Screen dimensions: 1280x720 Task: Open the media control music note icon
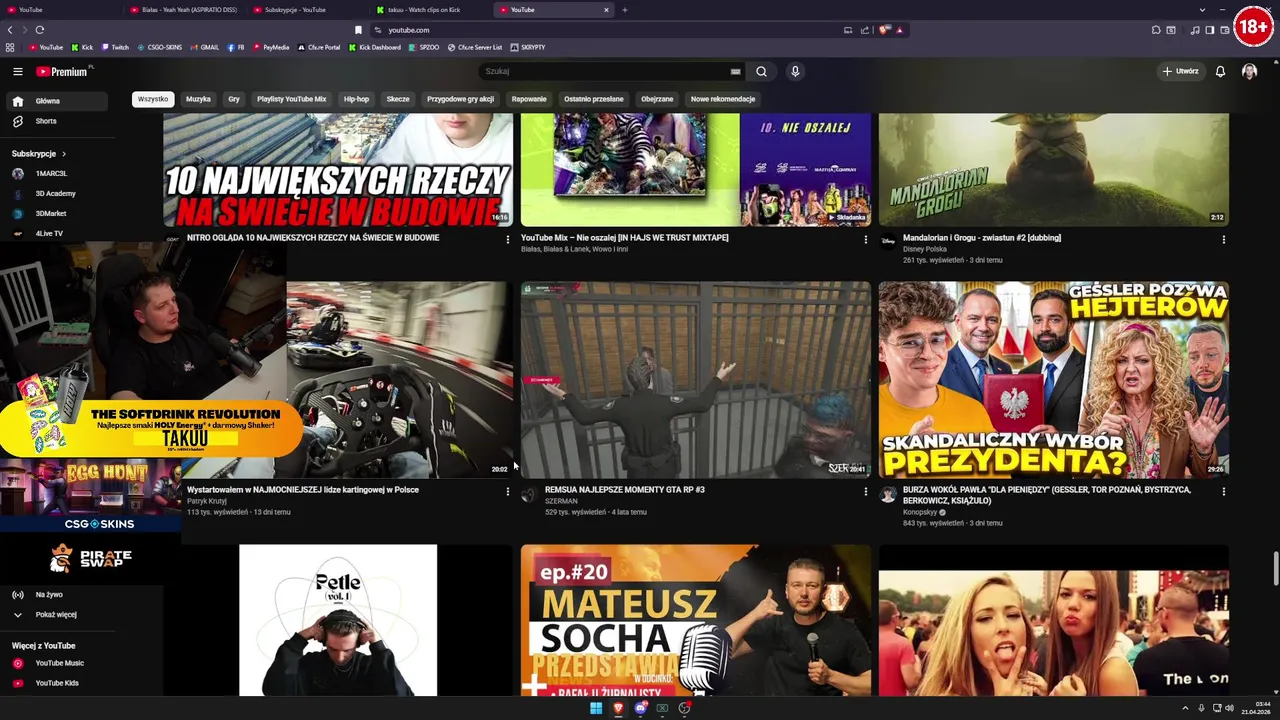1195,30
